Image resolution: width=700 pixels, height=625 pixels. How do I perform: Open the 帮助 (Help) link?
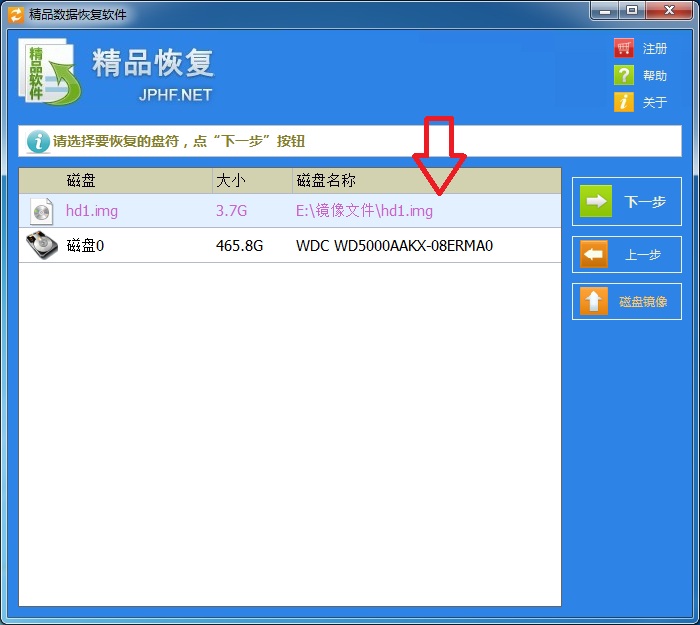(x=655, y=75)
